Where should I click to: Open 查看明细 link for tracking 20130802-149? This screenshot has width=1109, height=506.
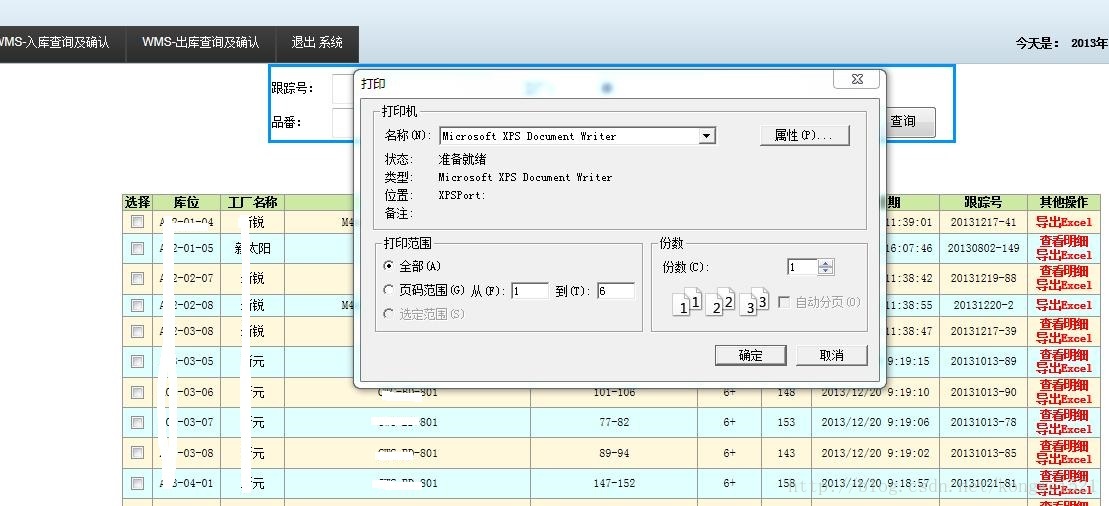pyautogui.click(x=1063, y=241)
